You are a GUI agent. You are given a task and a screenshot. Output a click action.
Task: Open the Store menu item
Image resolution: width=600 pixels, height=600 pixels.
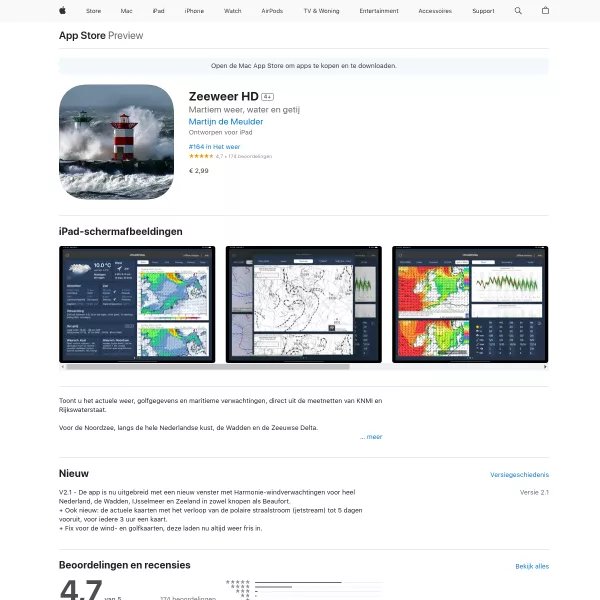tap(93, 11)
